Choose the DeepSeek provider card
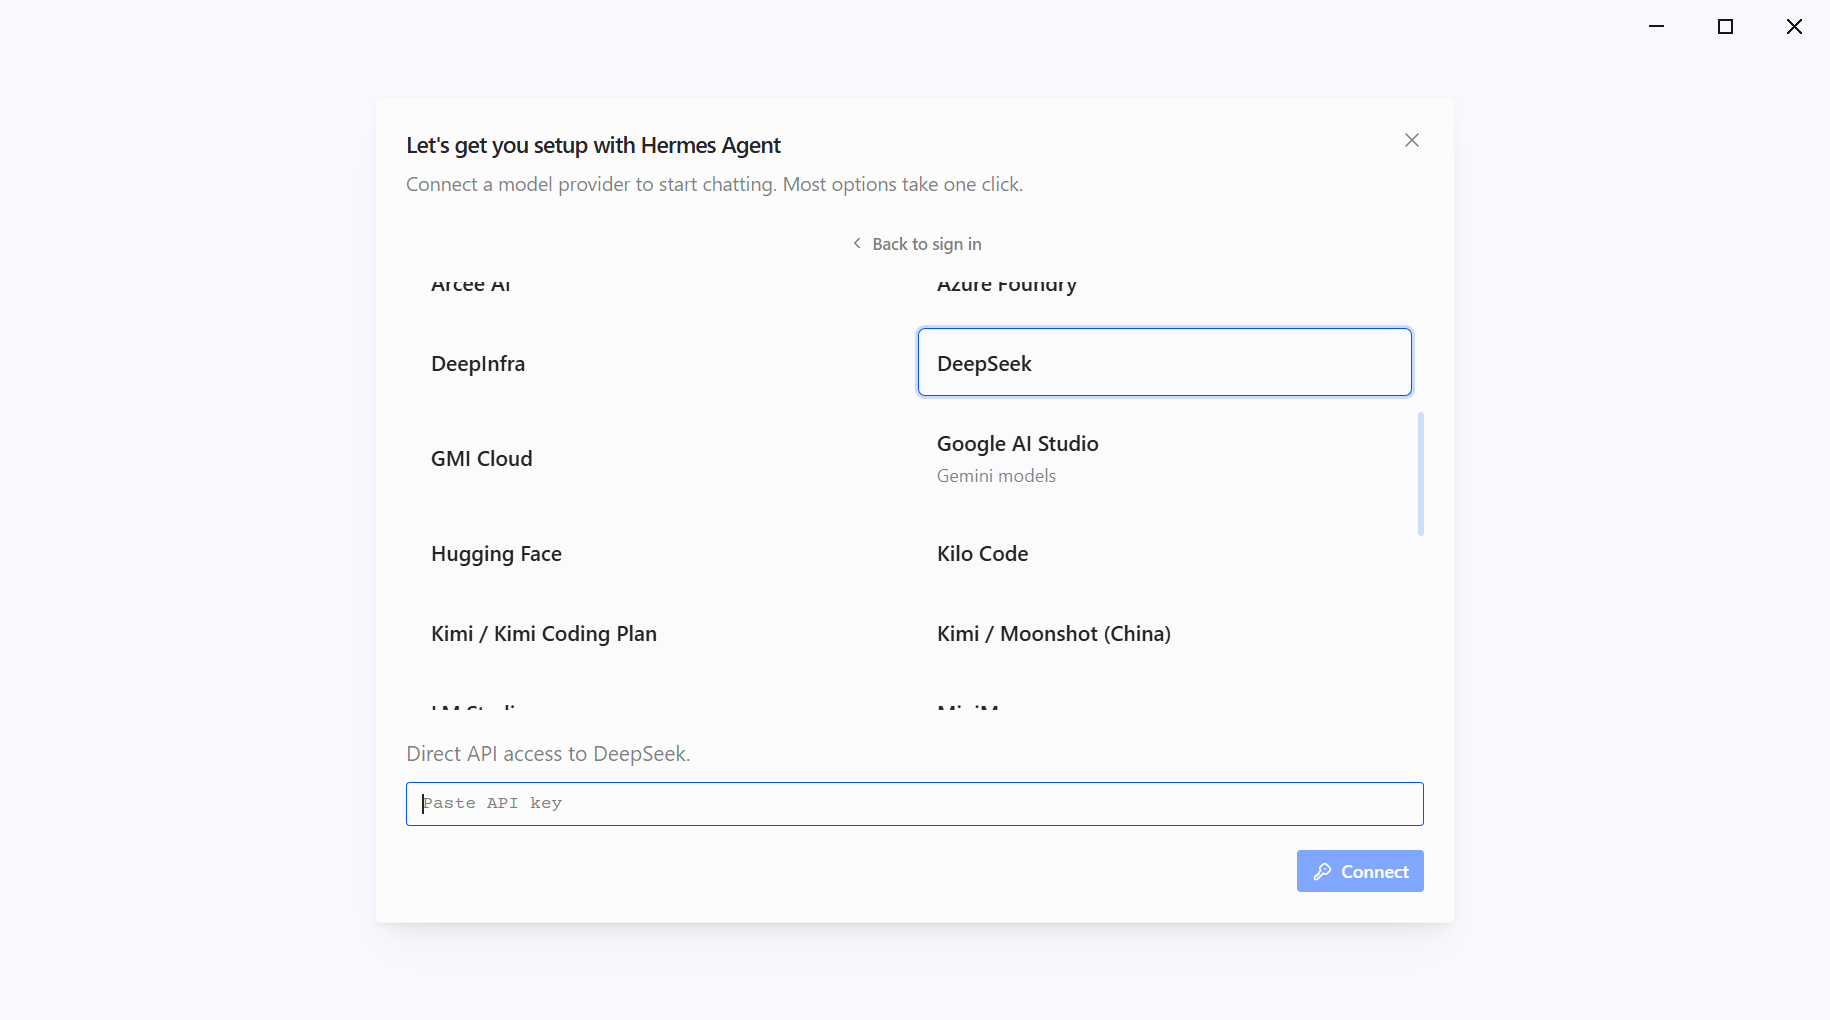The image size is (1830, 1020). pos(1165,363)
